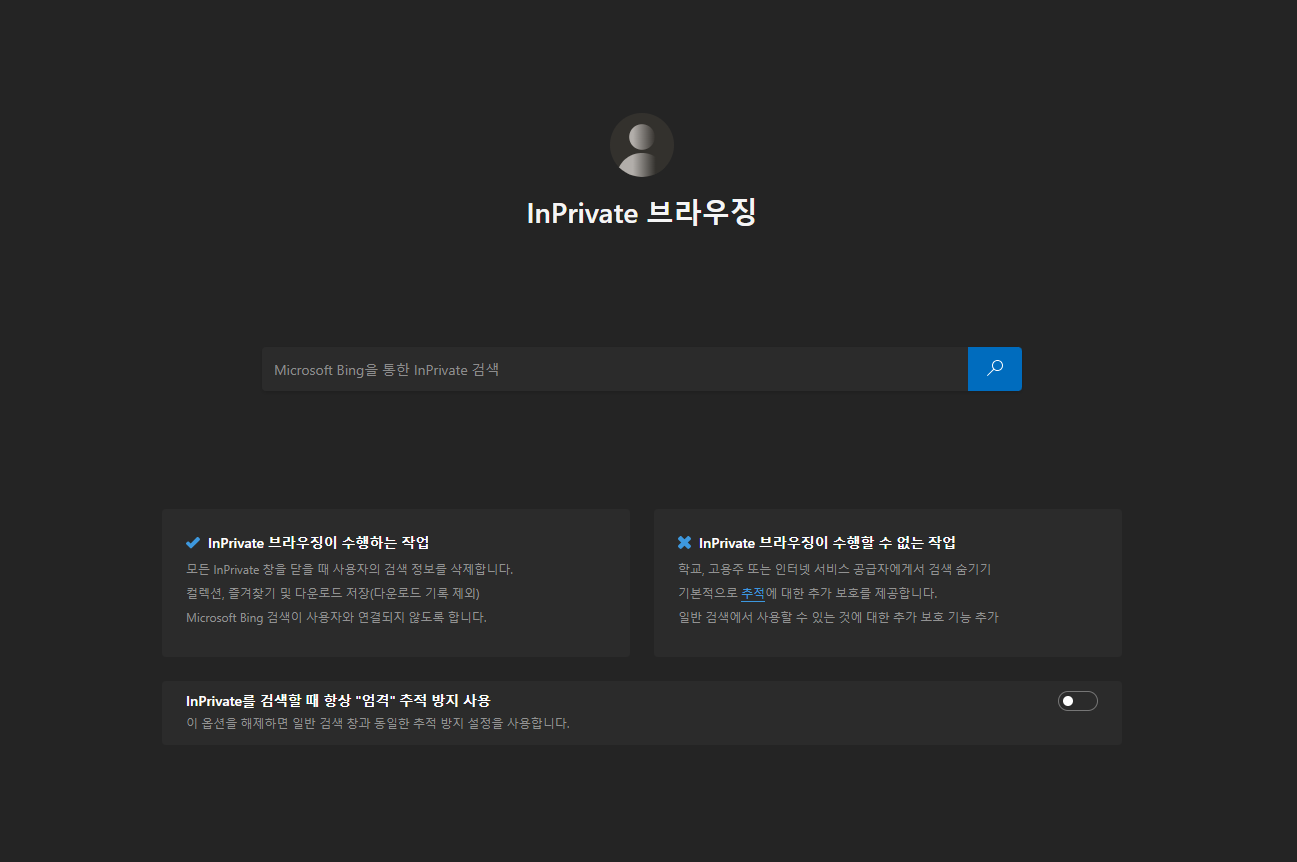Click the InPrivate 브라우징 page heading
Viewport: 1297px width, 862px height.
[x=642, y=213]
